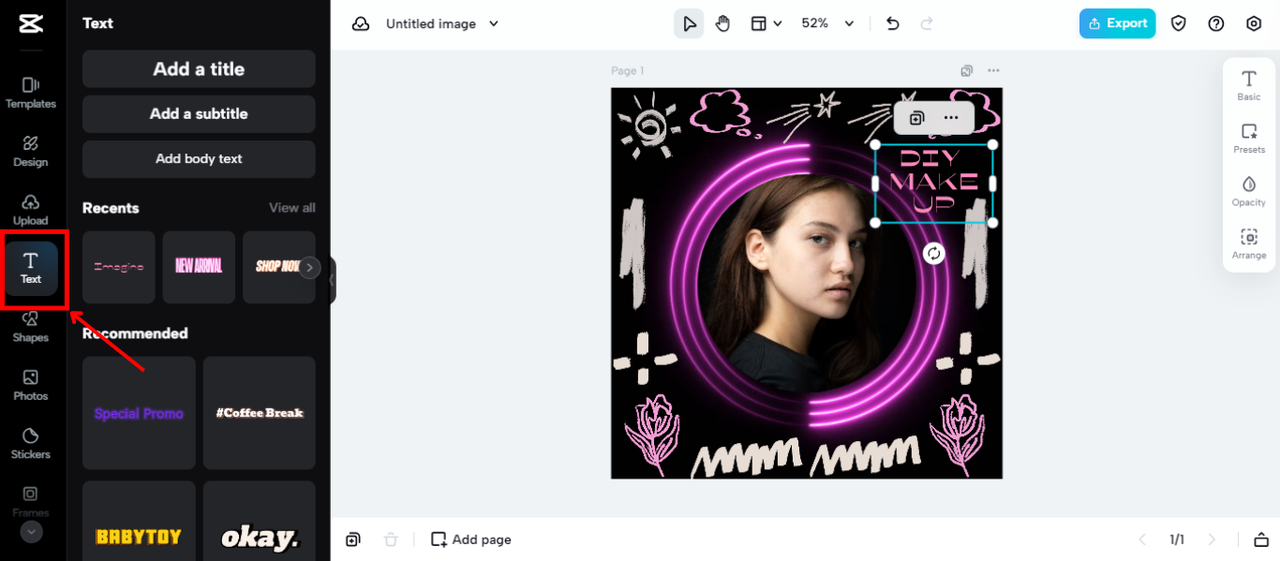Click Add body text button
This screenshot has height=561, width=1280.
tap(199, 159)
